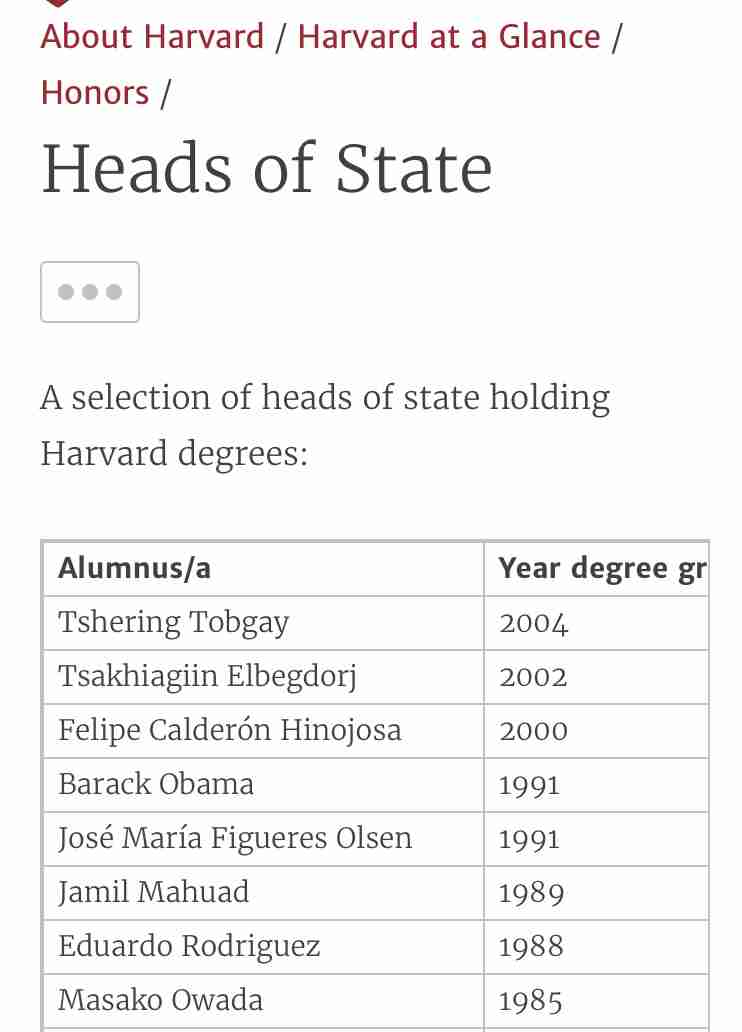The width and height of the screenshot is (742, 1032).
Task: Select the Tsakhiagiin Elbegdorj name cell
Action: [263, 677]
